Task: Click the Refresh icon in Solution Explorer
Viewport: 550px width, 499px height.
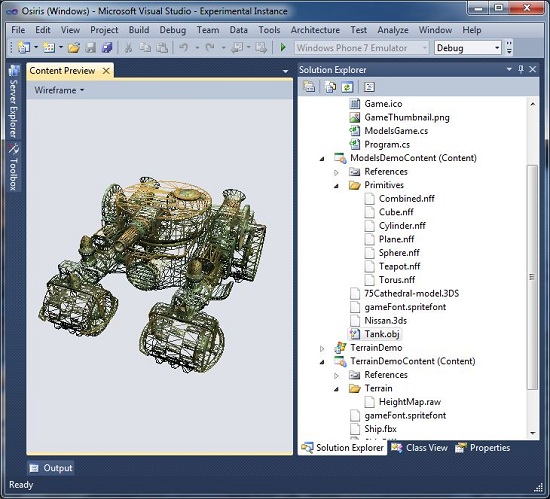Action: (x=347, y=87)
